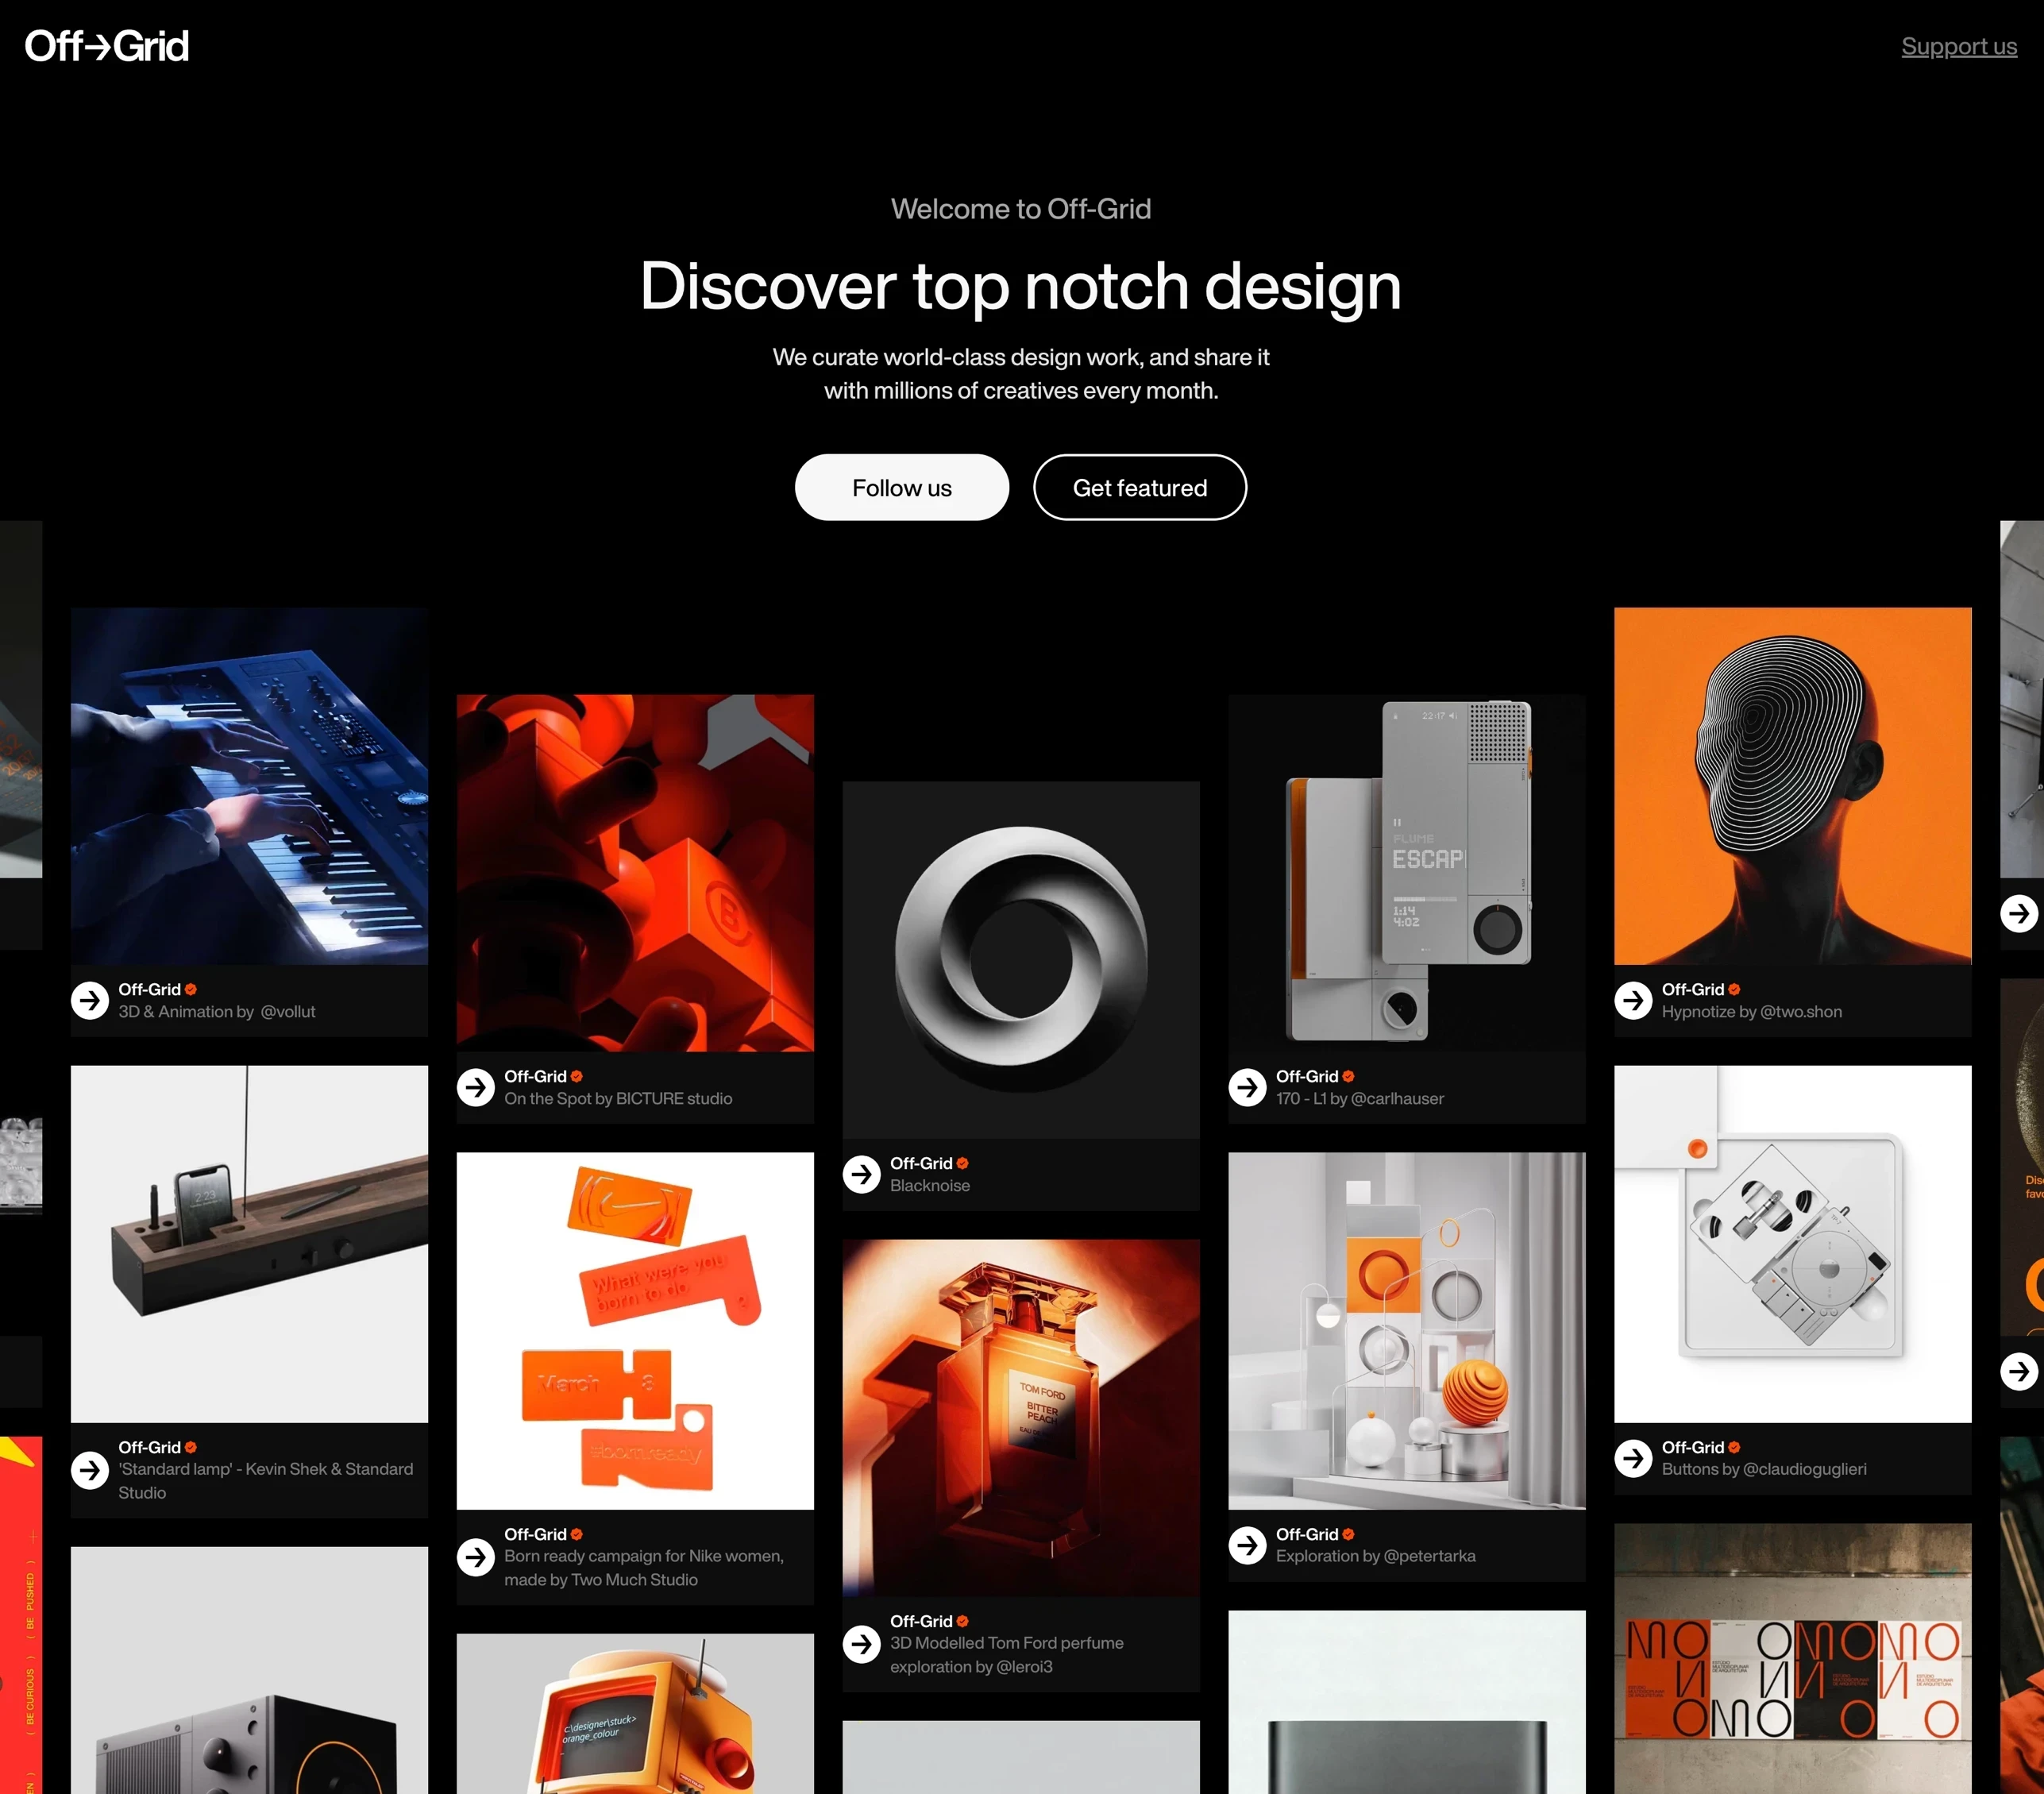Open the orange Hypnotize head artwork thumbnail
Viewport: 2044px width, 1794px height.
point(1793,786)
